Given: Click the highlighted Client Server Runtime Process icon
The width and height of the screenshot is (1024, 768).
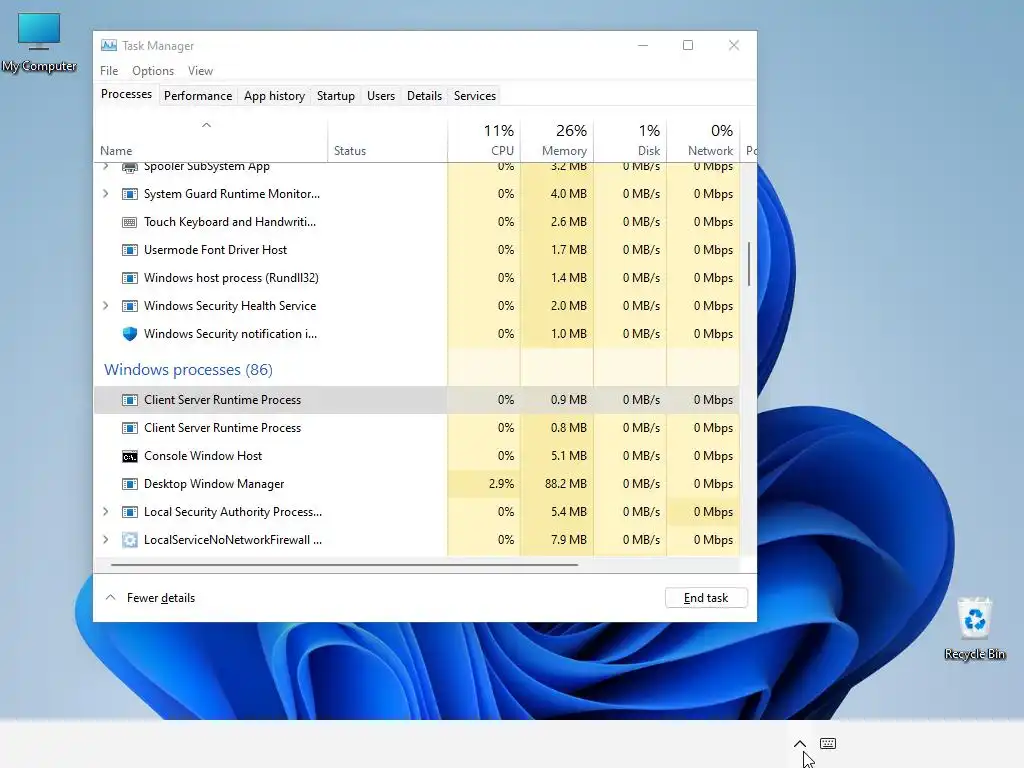Looking at the screenshot, I should 130,400.
